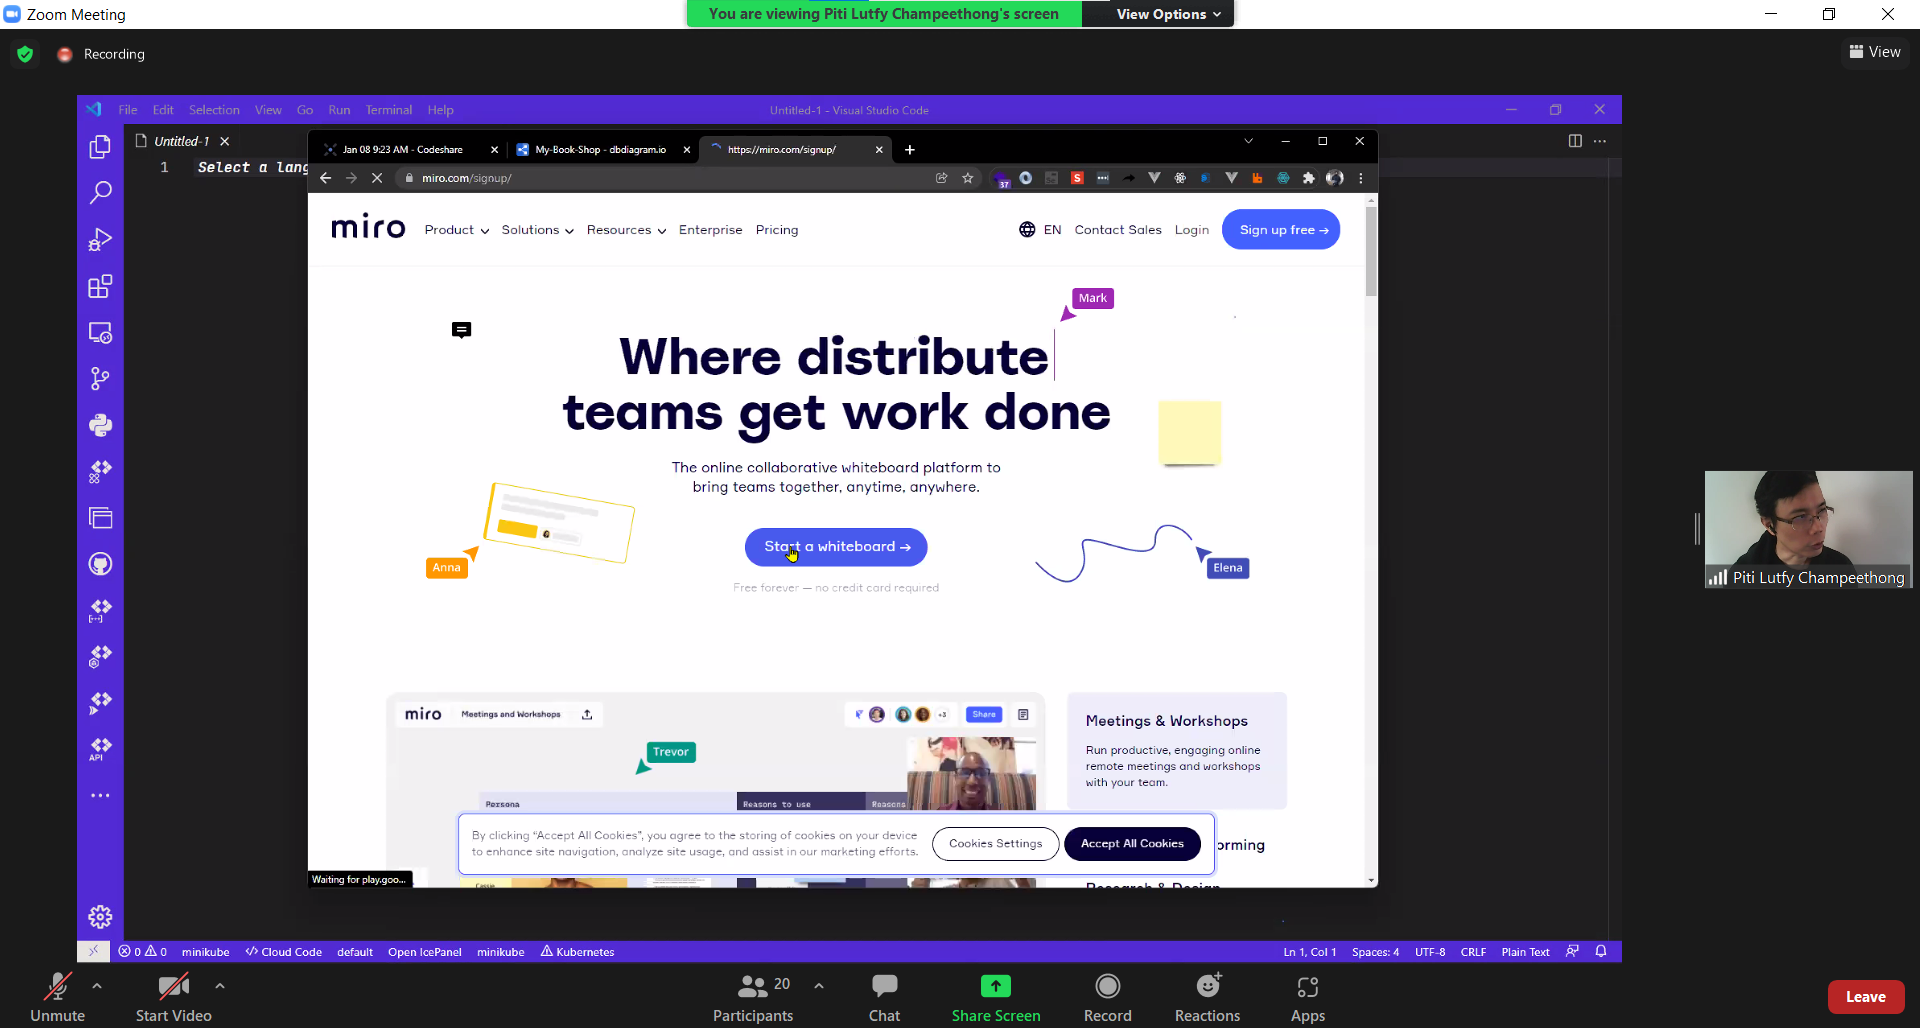Open additional views ellipsis in activity bar
Viewport: 1920px width, 1028px height.
click(x=100, y=796)
